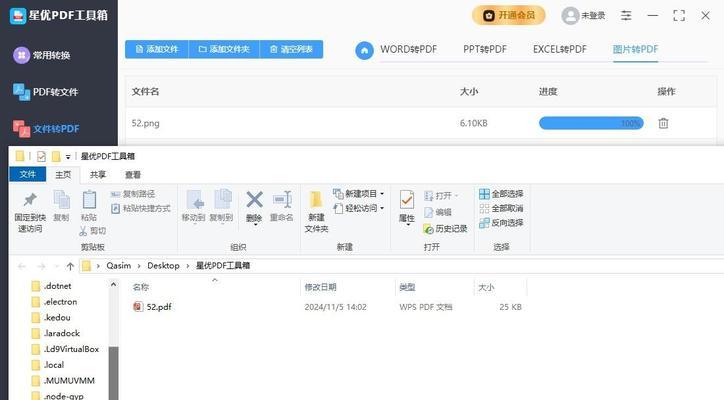Open PDF转文件 in the sidebar

[x=46, y=92]
